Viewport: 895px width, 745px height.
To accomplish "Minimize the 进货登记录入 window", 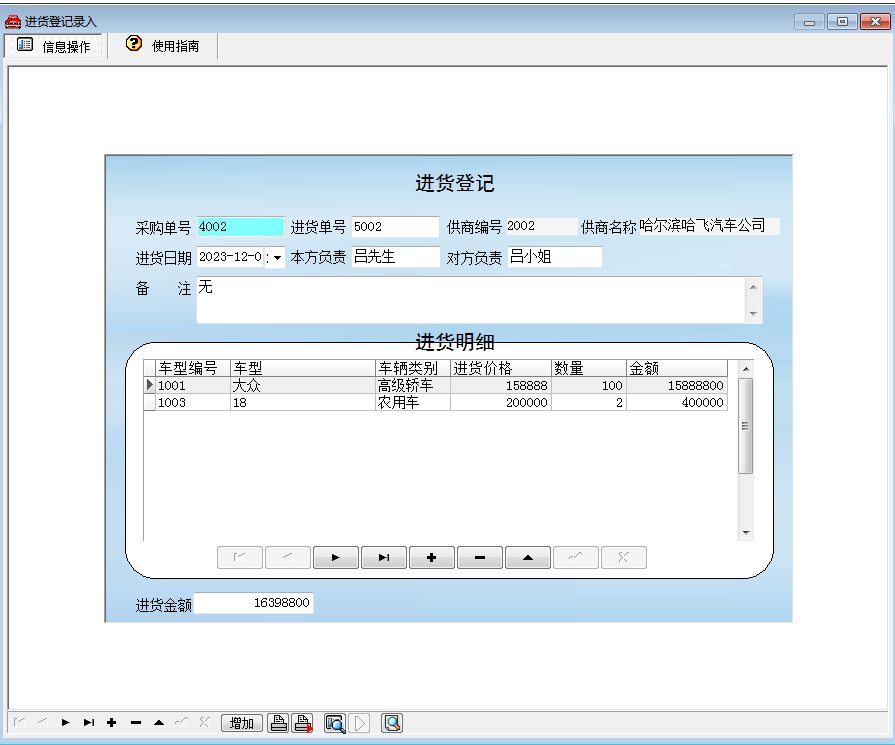I will pyautogui.click(x=809, y=22).
